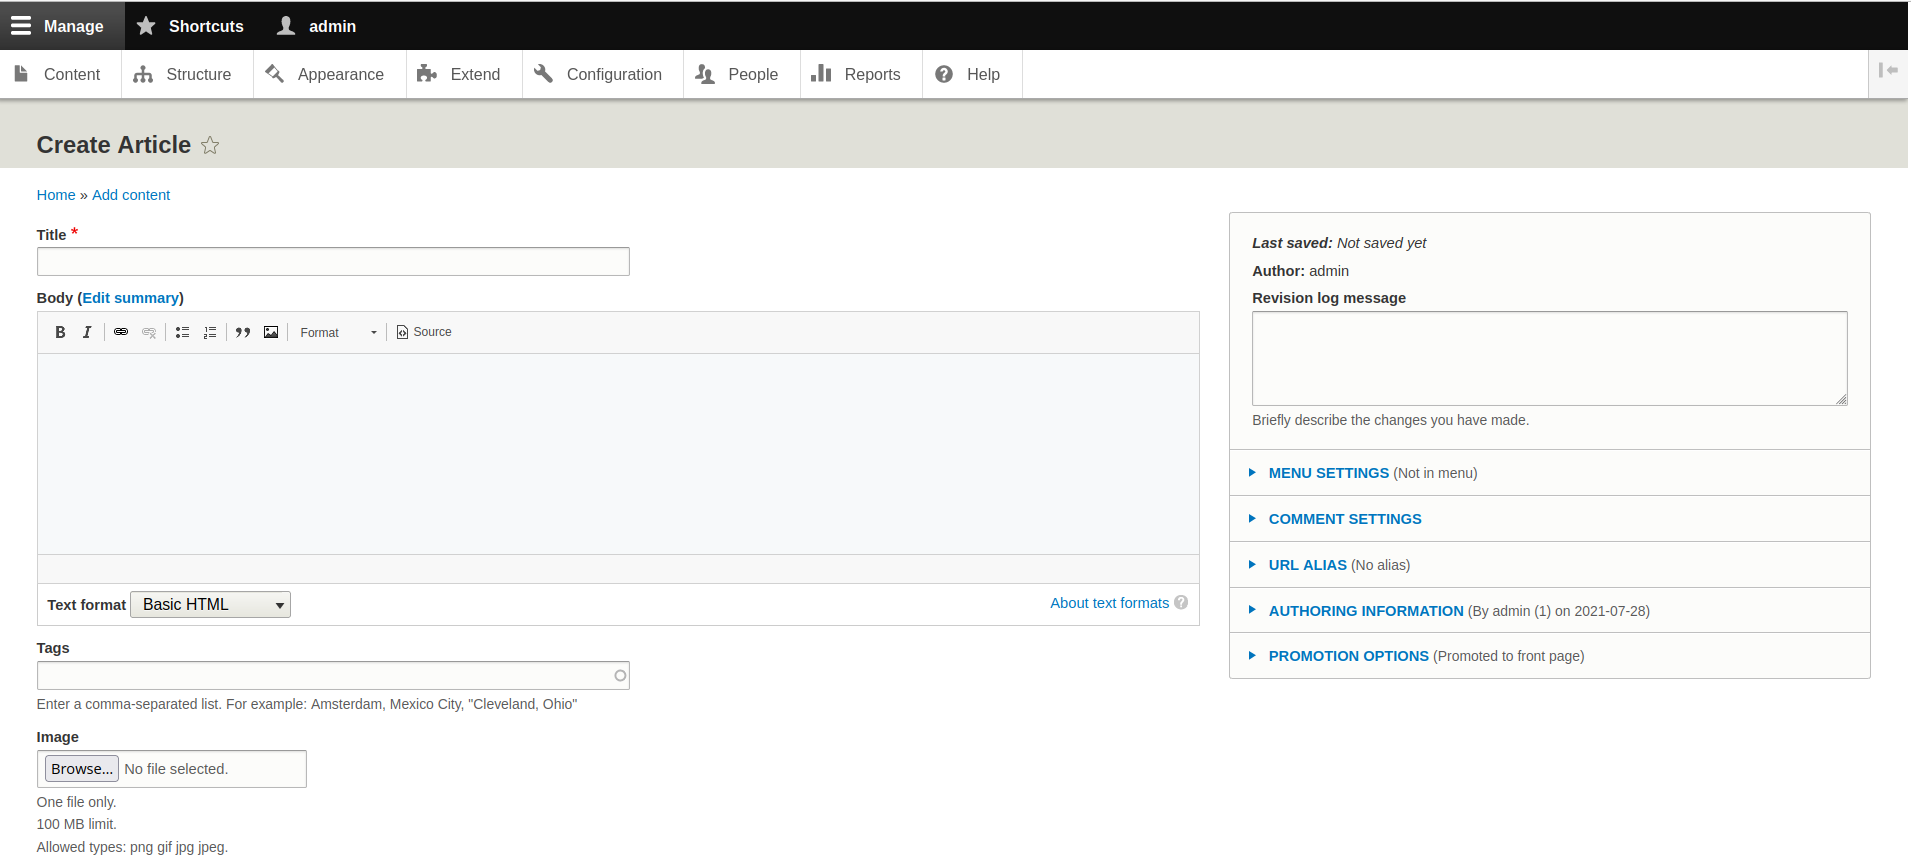This screenshot has height=855, width=1911.
Task: Insert a numbered list
Action: click(210, 332)
